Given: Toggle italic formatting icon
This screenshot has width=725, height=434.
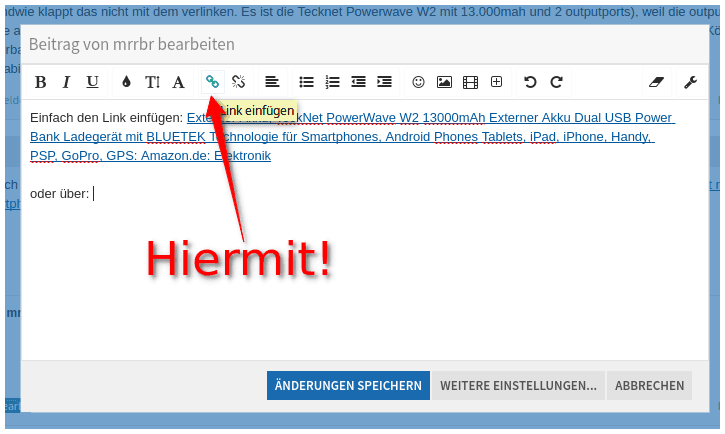Looking at the screenshot, I should (x=66, y=82).
